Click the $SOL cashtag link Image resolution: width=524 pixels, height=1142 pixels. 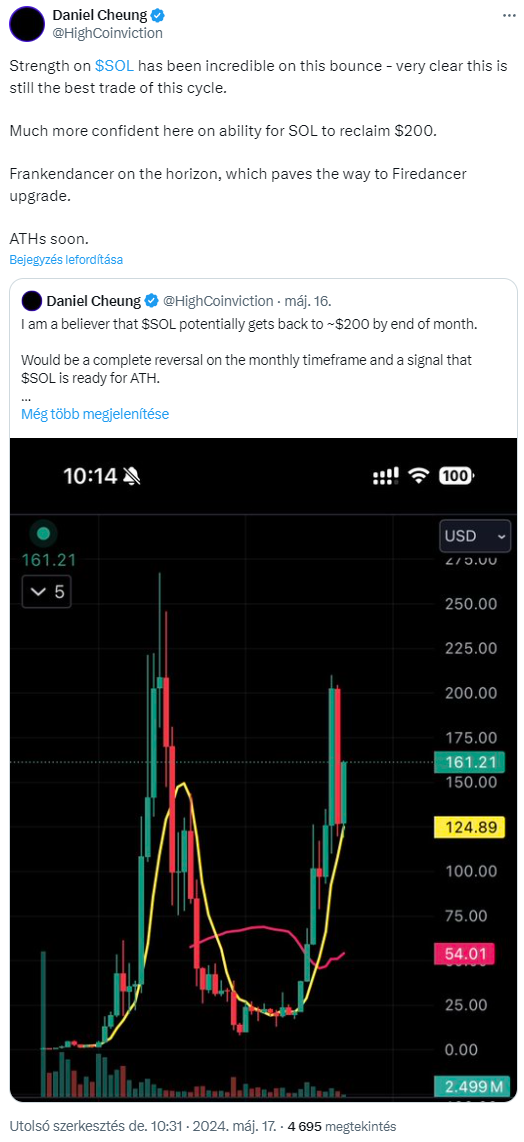(114, 66)
